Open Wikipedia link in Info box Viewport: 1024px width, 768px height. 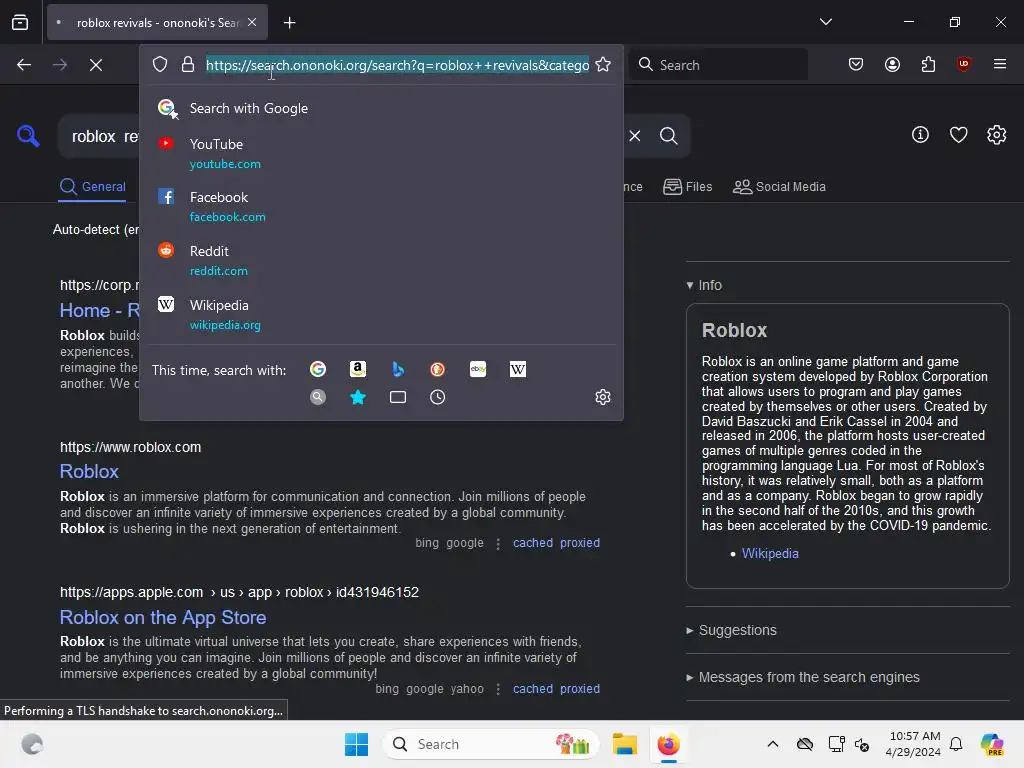click(770, 554)
